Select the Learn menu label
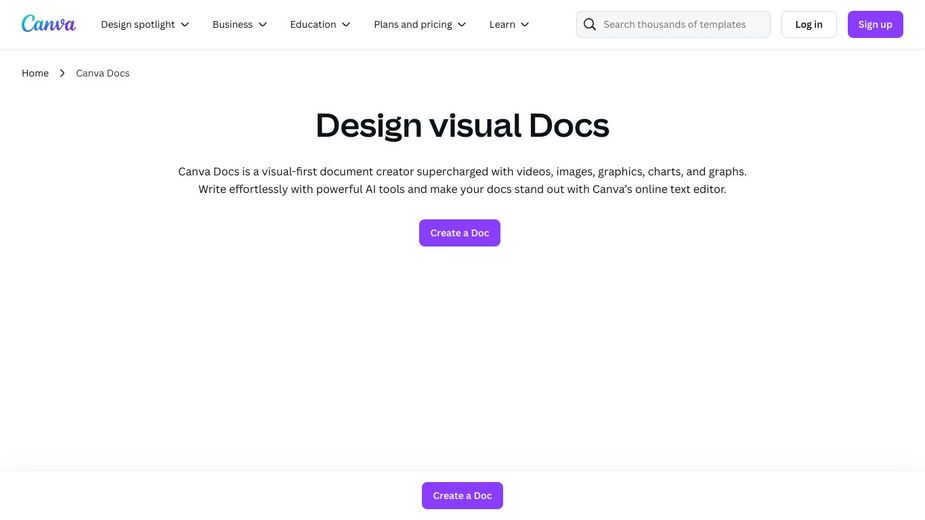925x520 pixels. point(502,24)
